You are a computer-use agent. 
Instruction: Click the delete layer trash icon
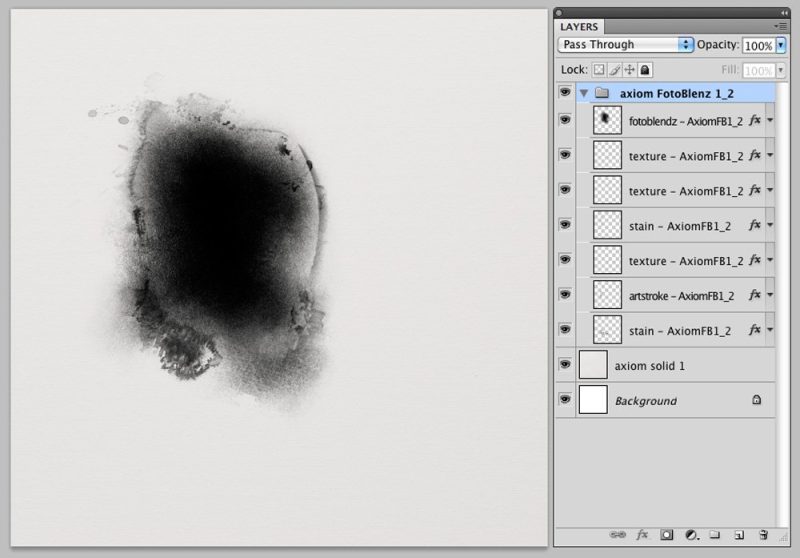tap(763, 535)
